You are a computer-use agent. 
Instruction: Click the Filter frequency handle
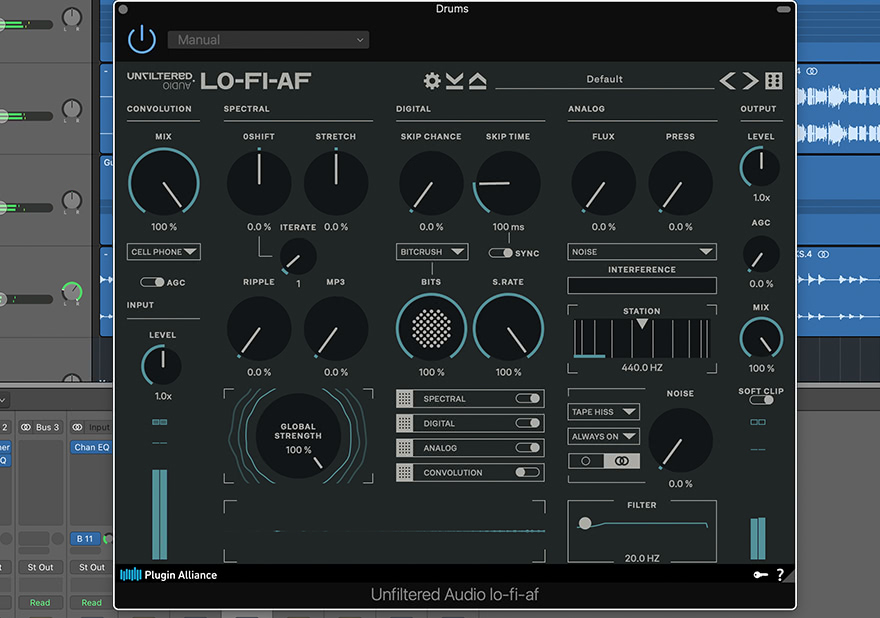point(585,523)
